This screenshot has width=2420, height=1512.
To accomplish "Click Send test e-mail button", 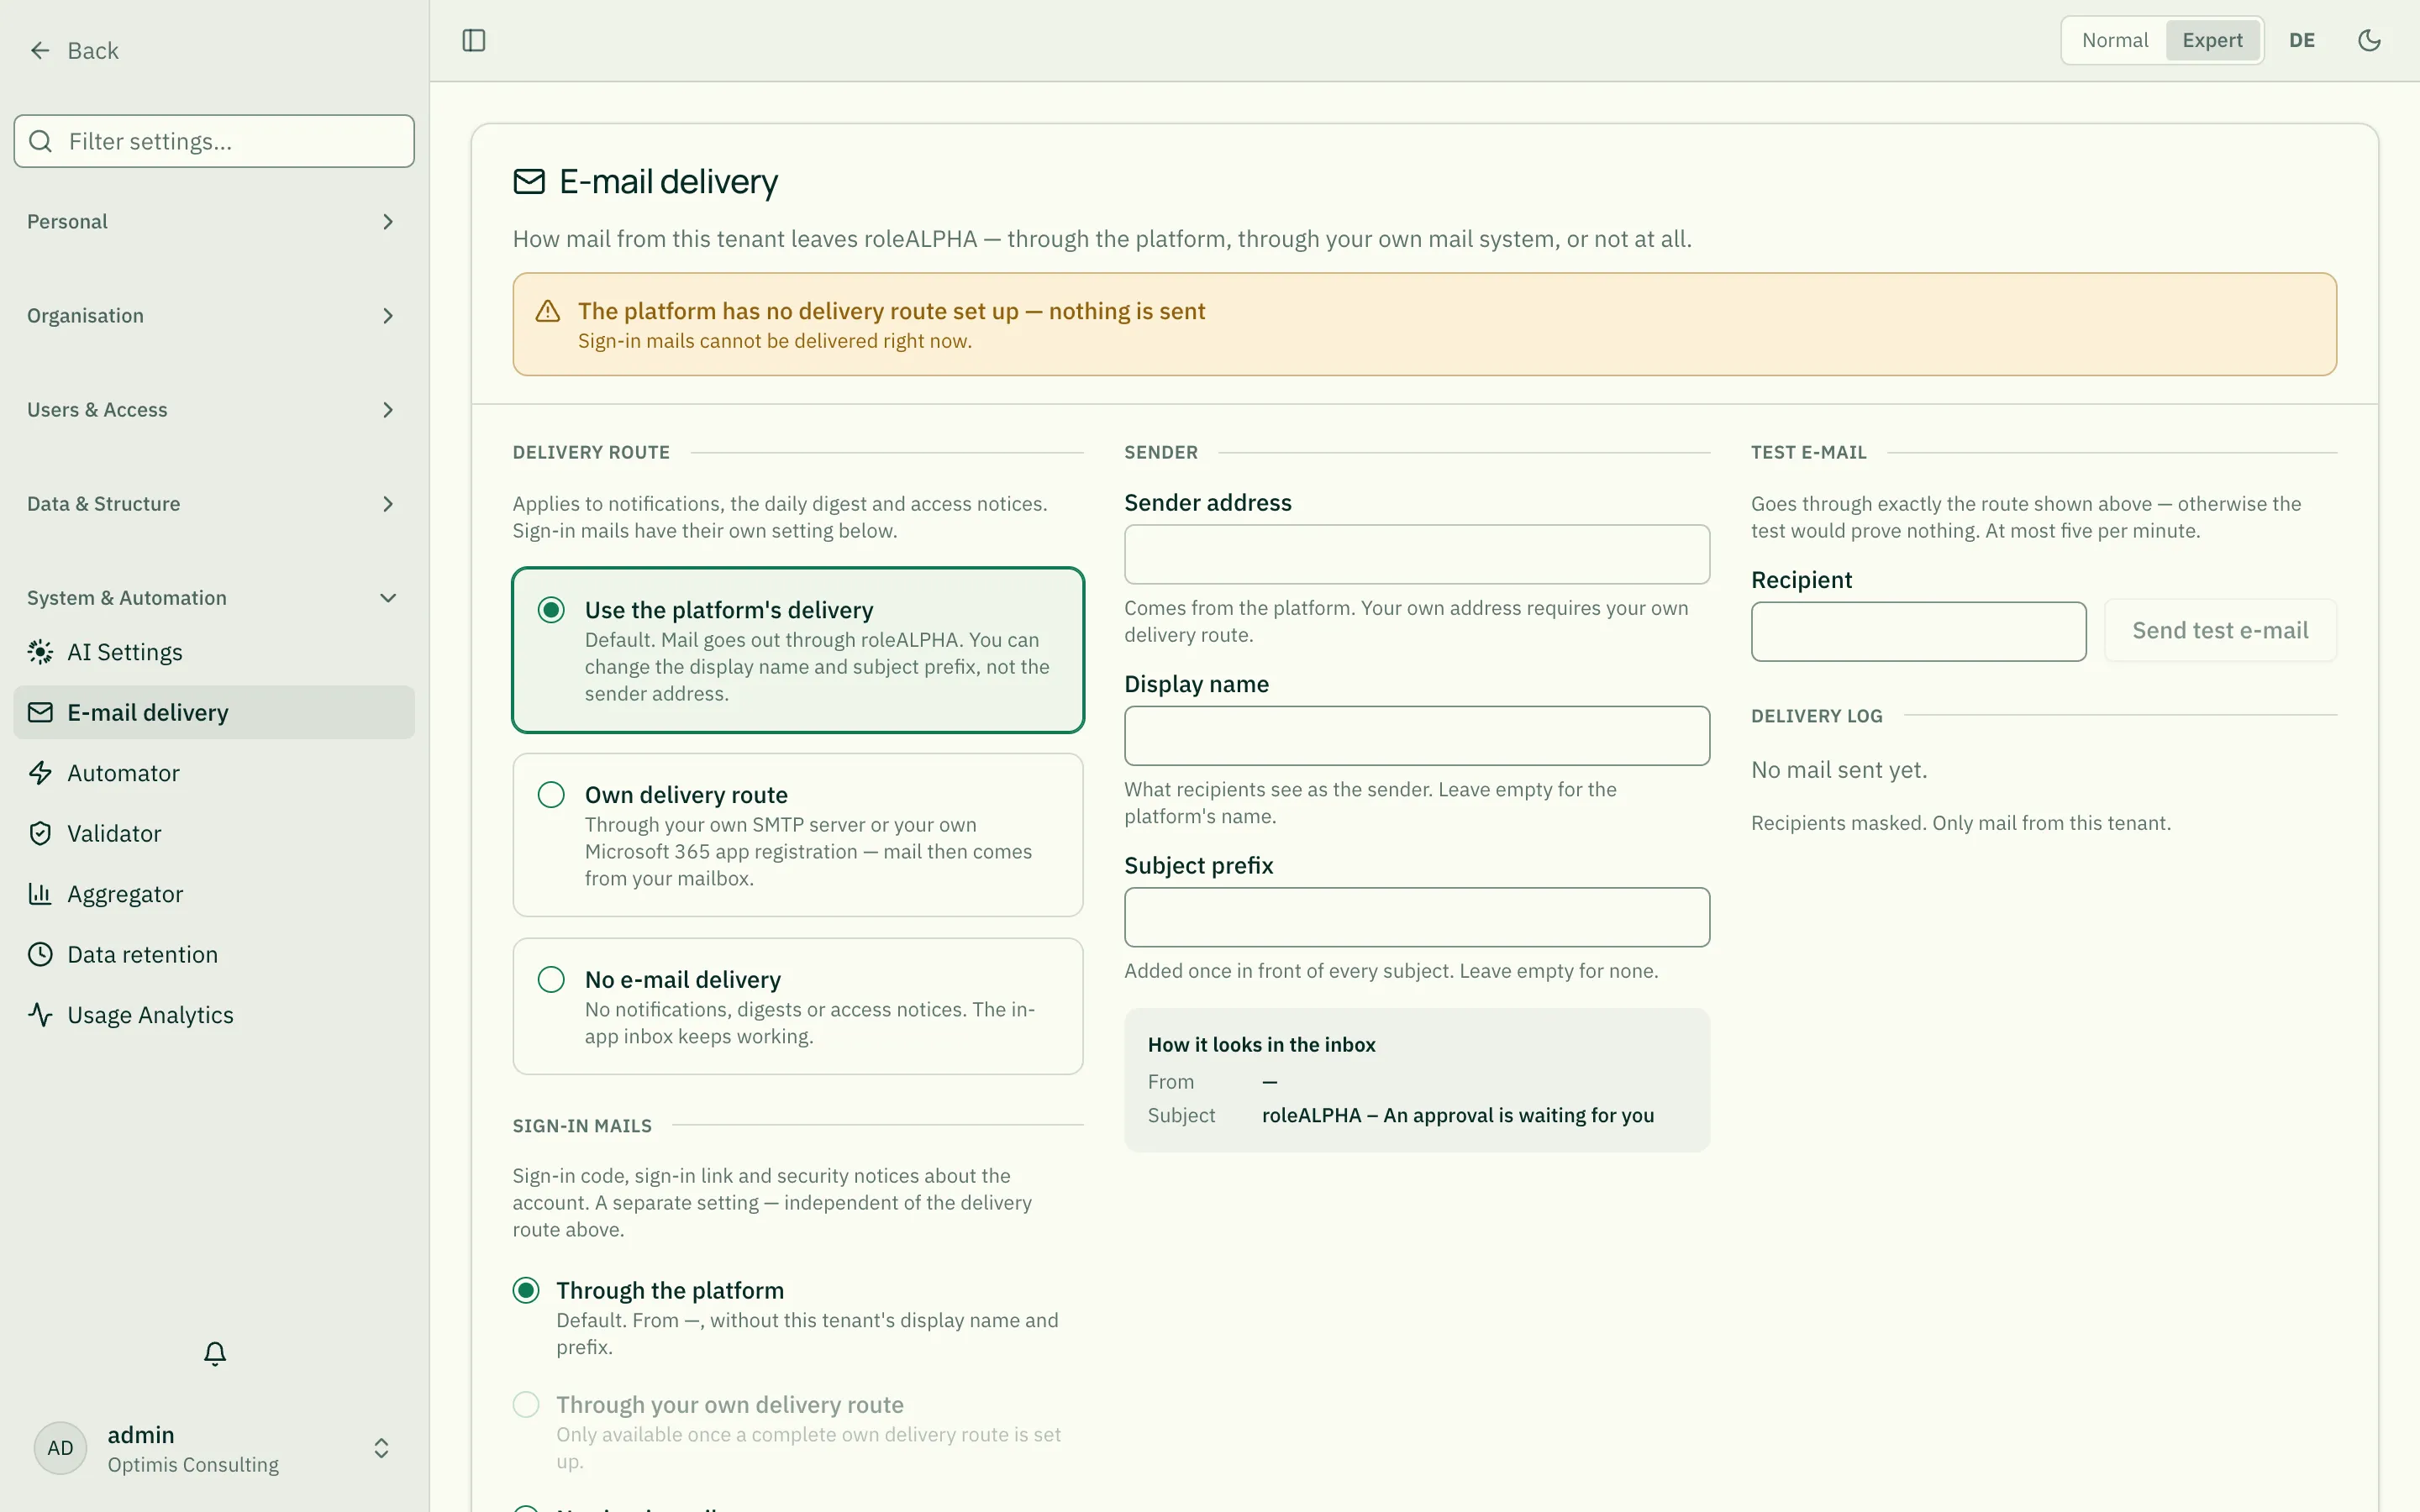I will tap(2220, 631).
